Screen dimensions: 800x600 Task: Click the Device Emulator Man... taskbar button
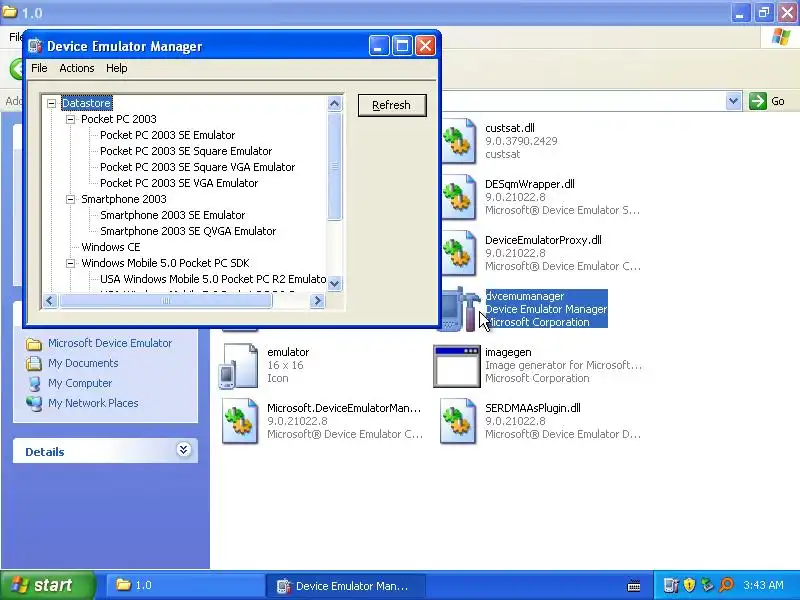click(x=345, y=586)
